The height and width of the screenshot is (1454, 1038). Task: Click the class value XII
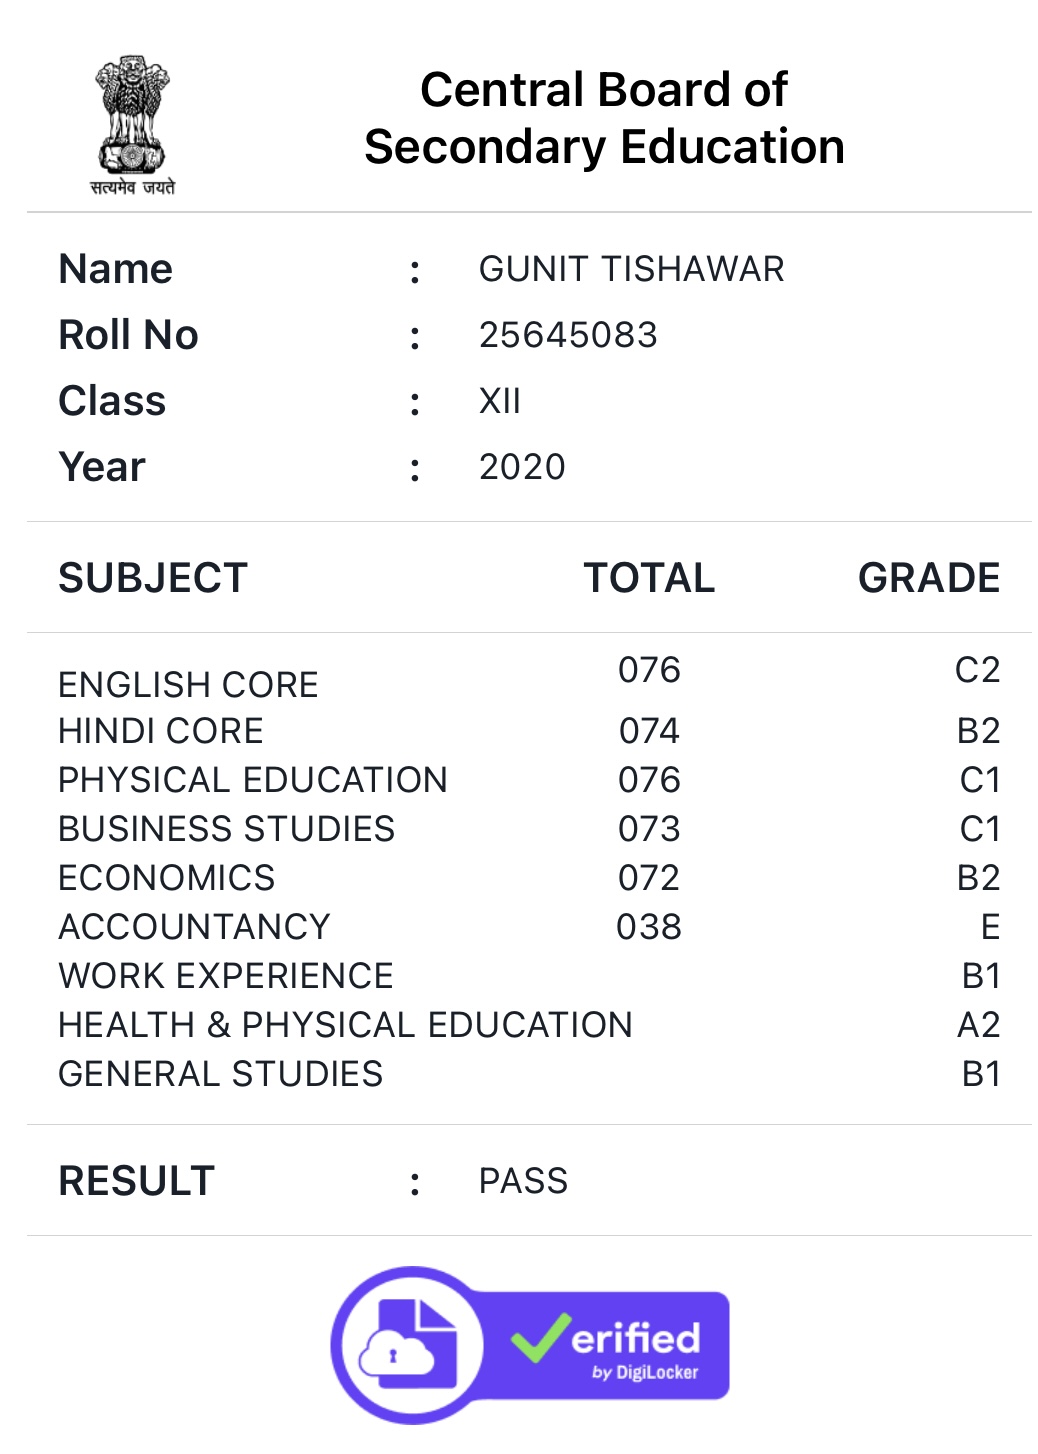[x=500, y=401]
